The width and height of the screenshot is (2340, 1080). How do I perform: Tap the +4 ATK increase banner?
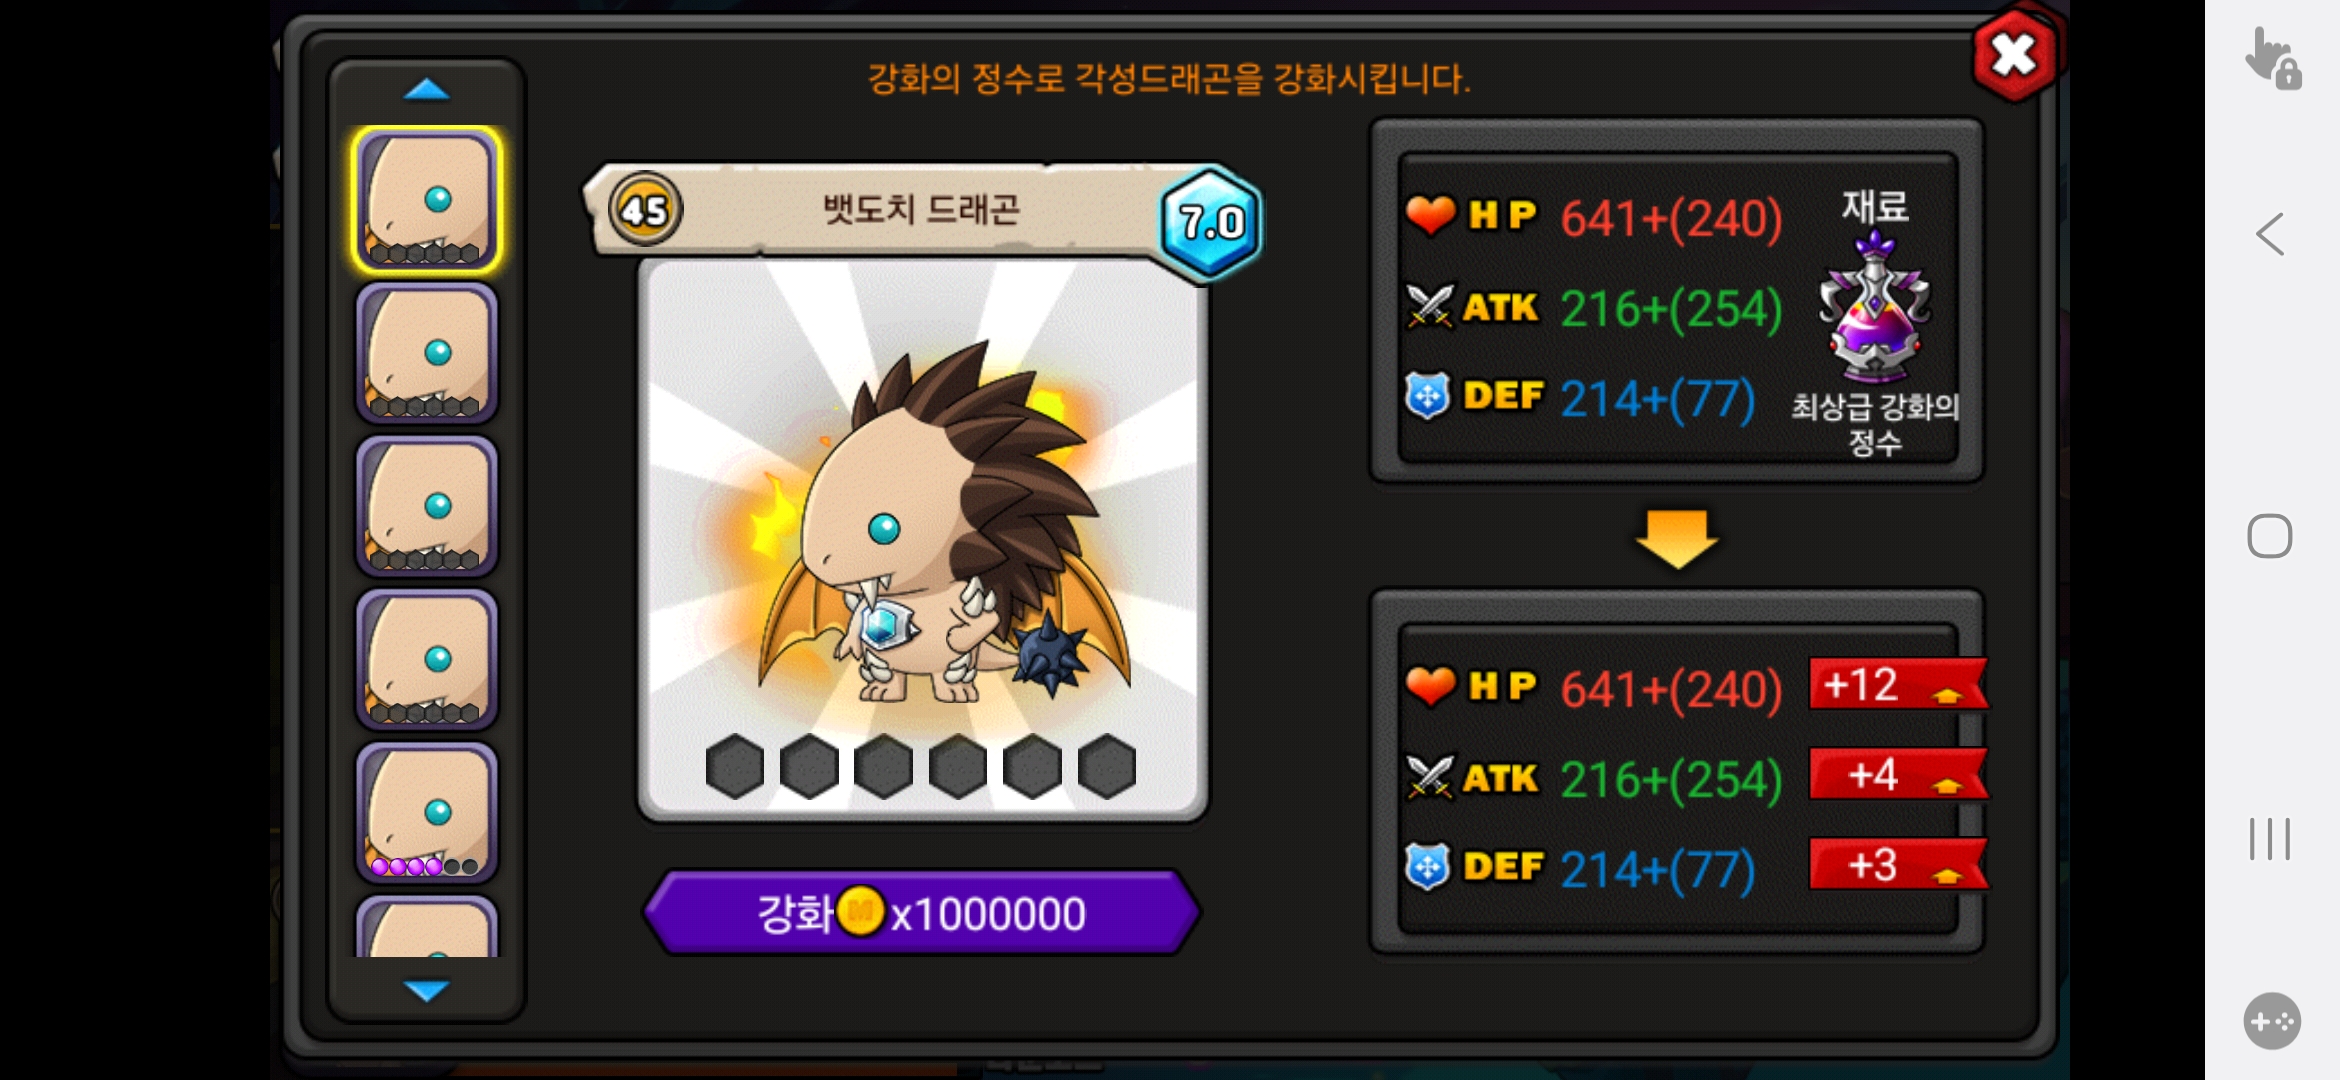[x=1898, y=775]
